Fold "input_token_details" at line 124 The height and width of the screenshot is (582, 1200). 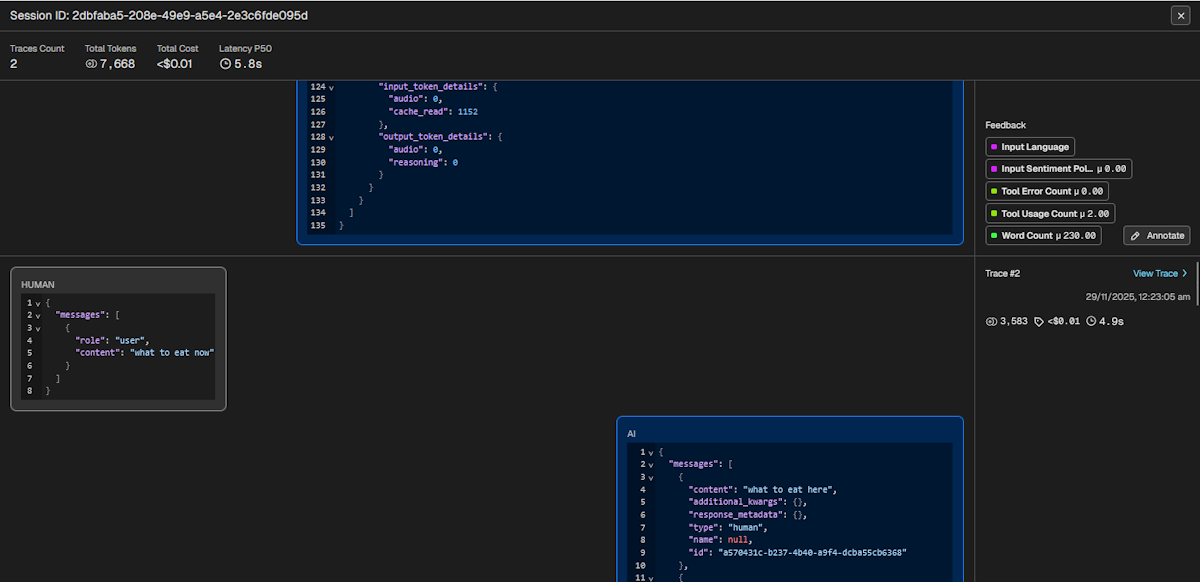click(x=331, y=87)
